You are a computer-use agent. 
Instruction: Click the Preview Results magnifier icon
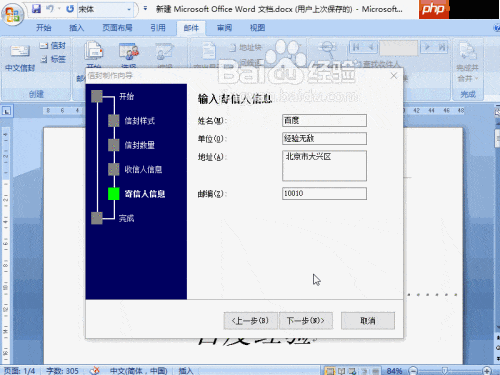pos(327,50)
